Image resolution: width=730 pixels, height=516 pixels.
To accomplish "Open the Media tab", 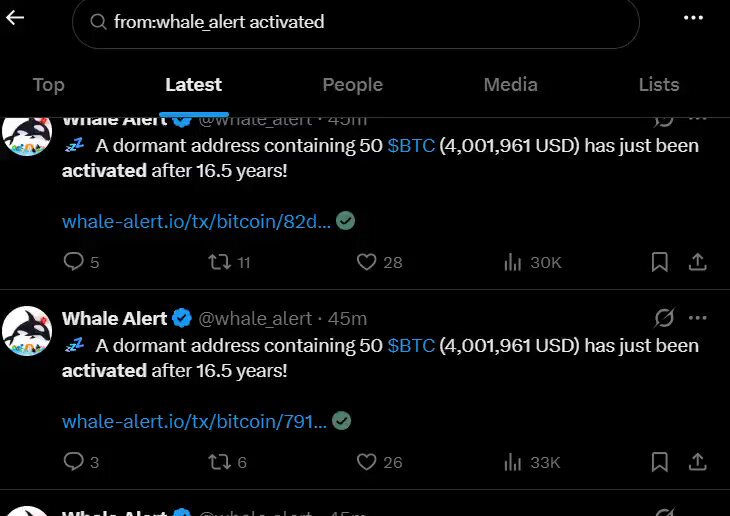I will [x=510, y=85].
